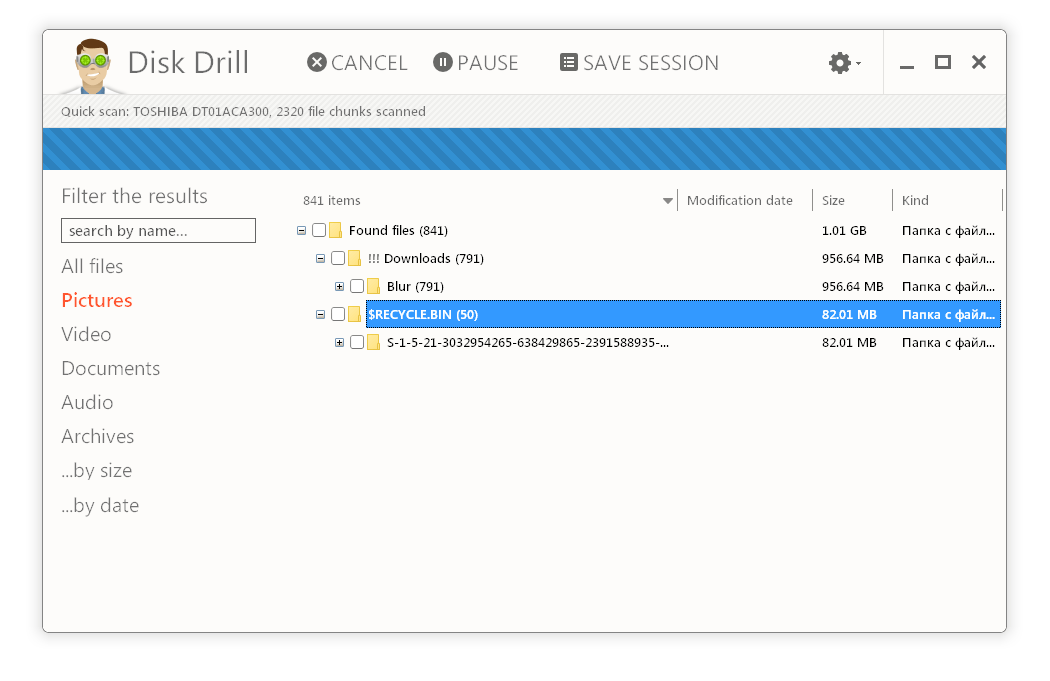1050x681 pixels.
Task: Click the 1.01 GB size value
Action: pos(844,231)
